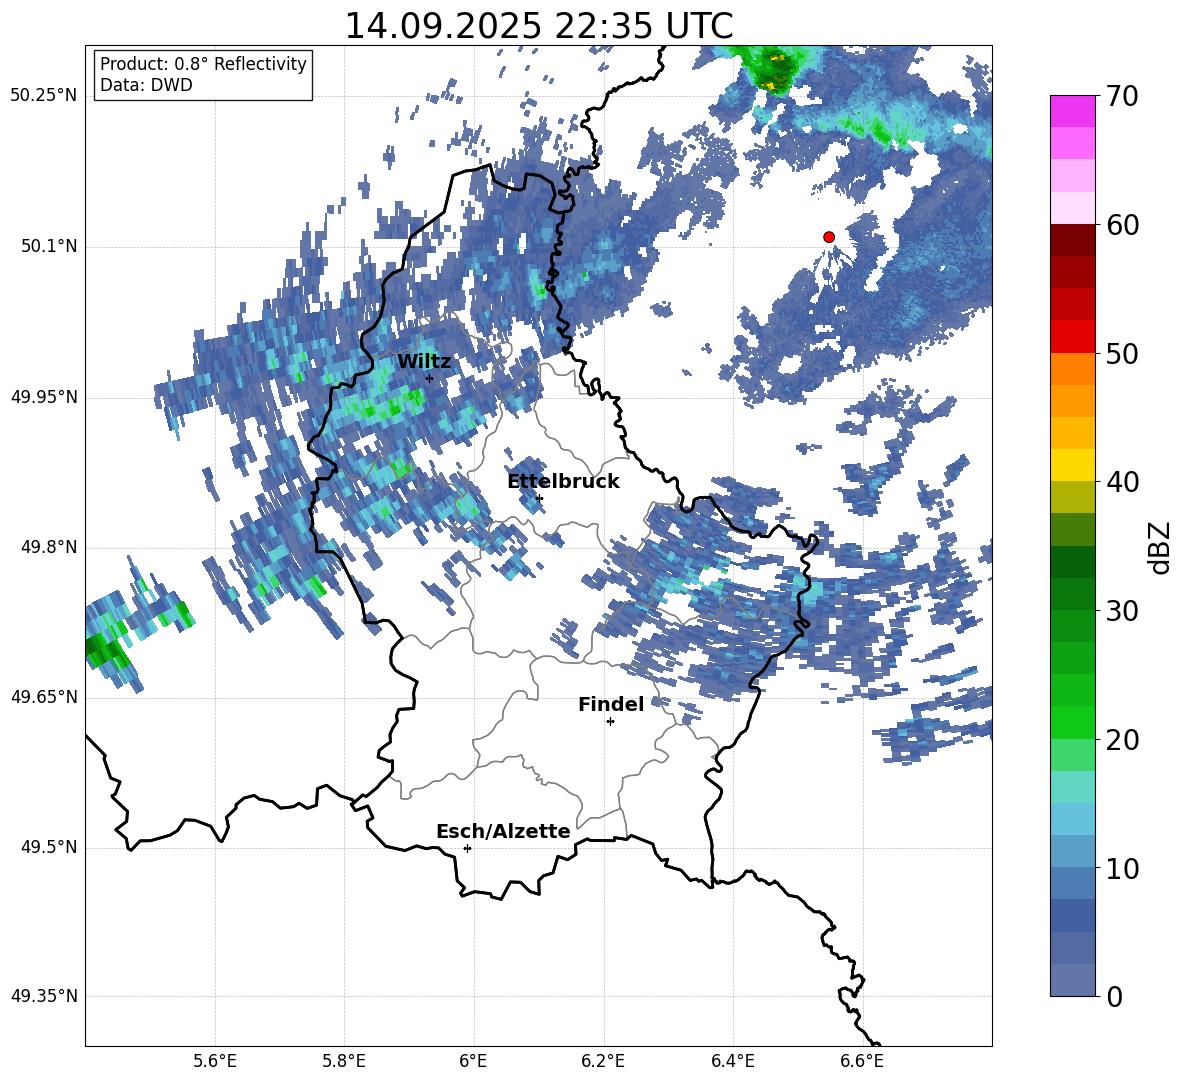Click the 50.25°N latitude tick label

(44, 96)
